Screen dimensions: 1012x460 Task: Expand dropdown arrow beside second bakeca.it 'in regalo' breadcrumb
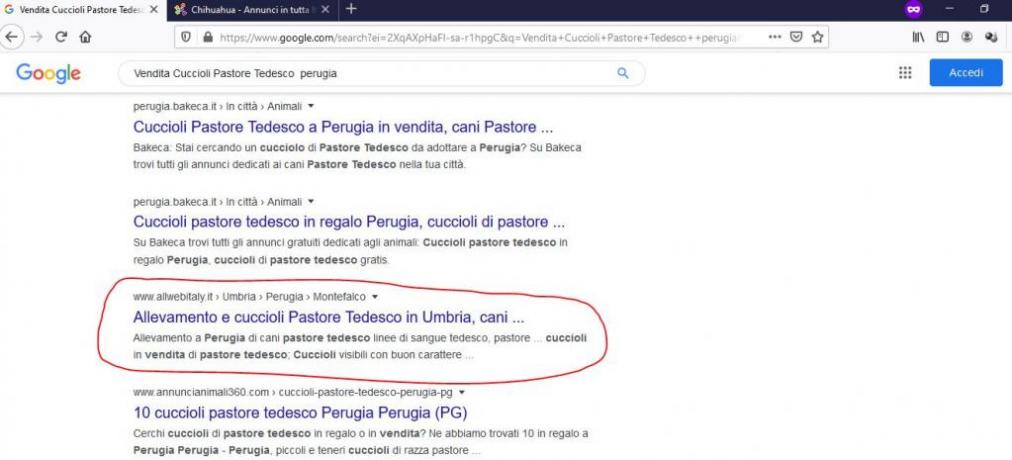(x=311, y=201)
